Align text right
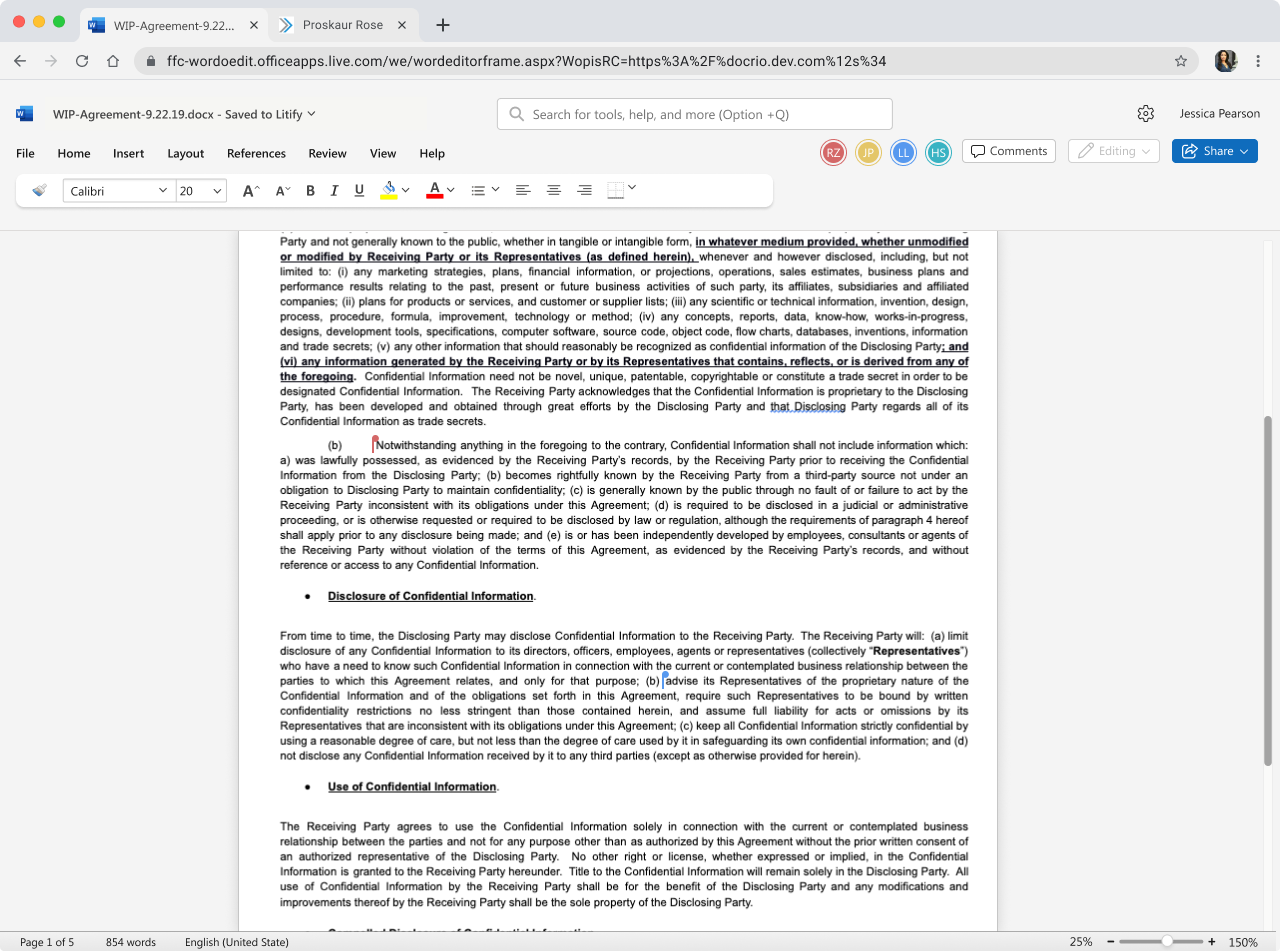This screenshot has height=951, width=1281. (x=585, y=190)
